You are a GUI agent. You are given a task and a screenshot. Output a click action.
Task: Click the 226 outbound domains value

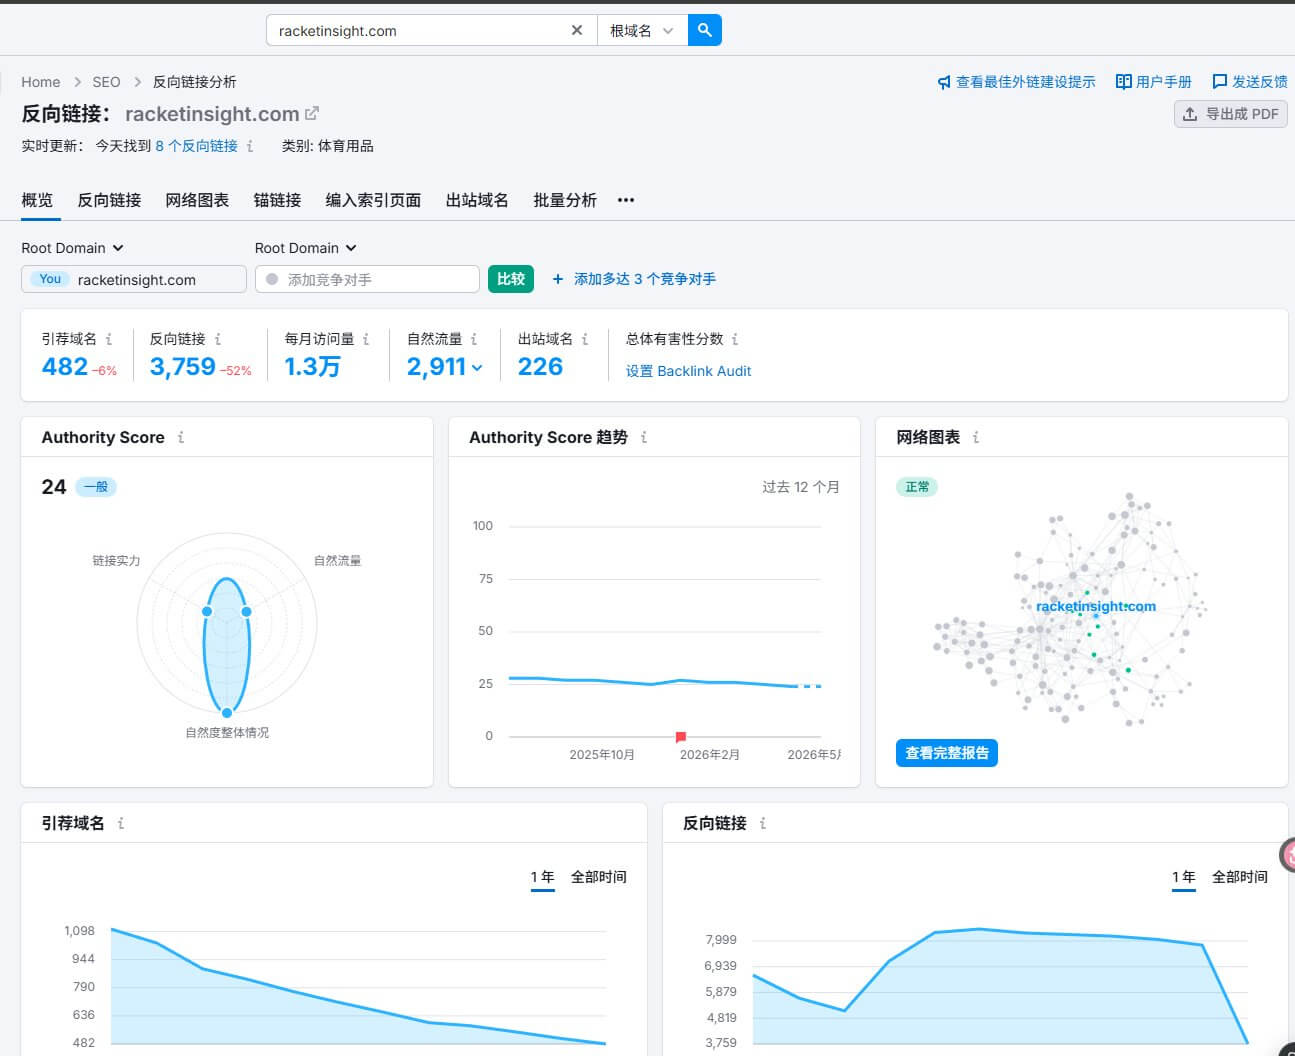click(540, 367)
